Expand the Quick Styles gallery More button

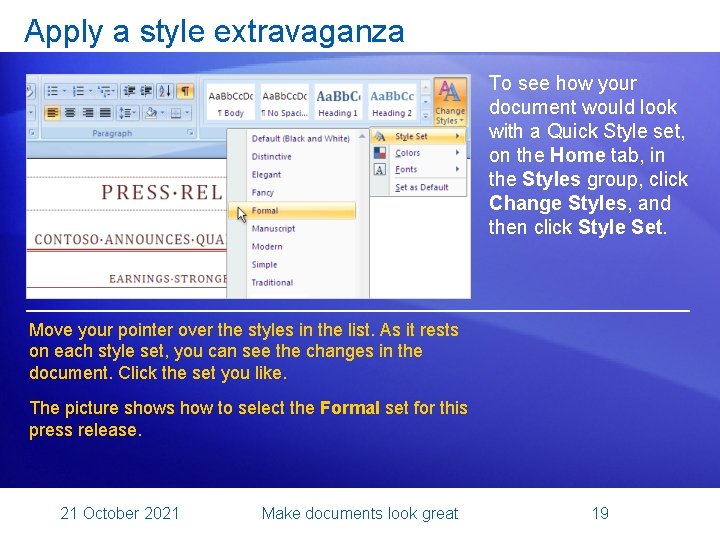coord(425,116)
